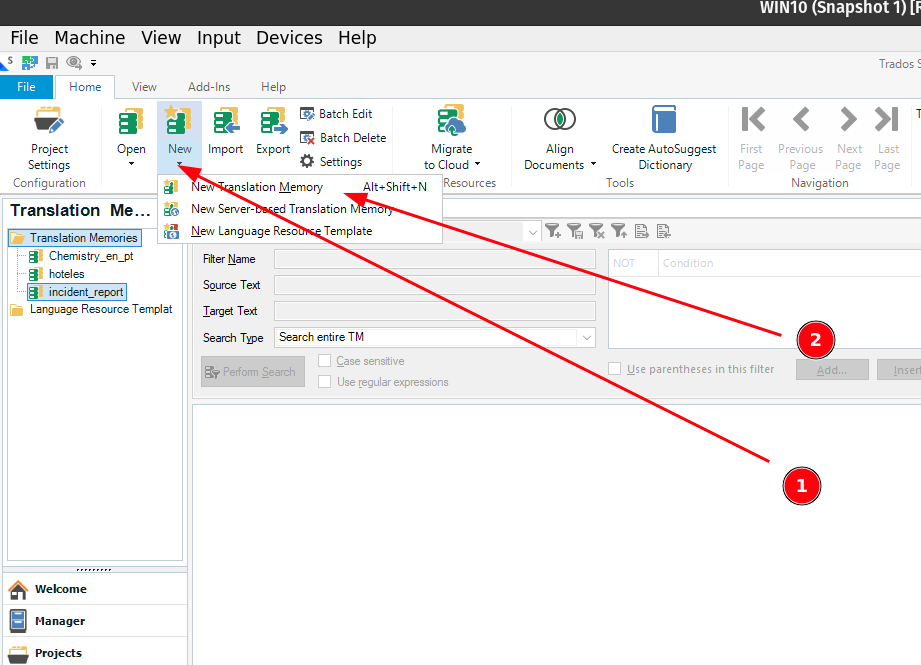Click the Welcome view home icon
Viewport: 921px width, 665px height.
coord(18,589)
